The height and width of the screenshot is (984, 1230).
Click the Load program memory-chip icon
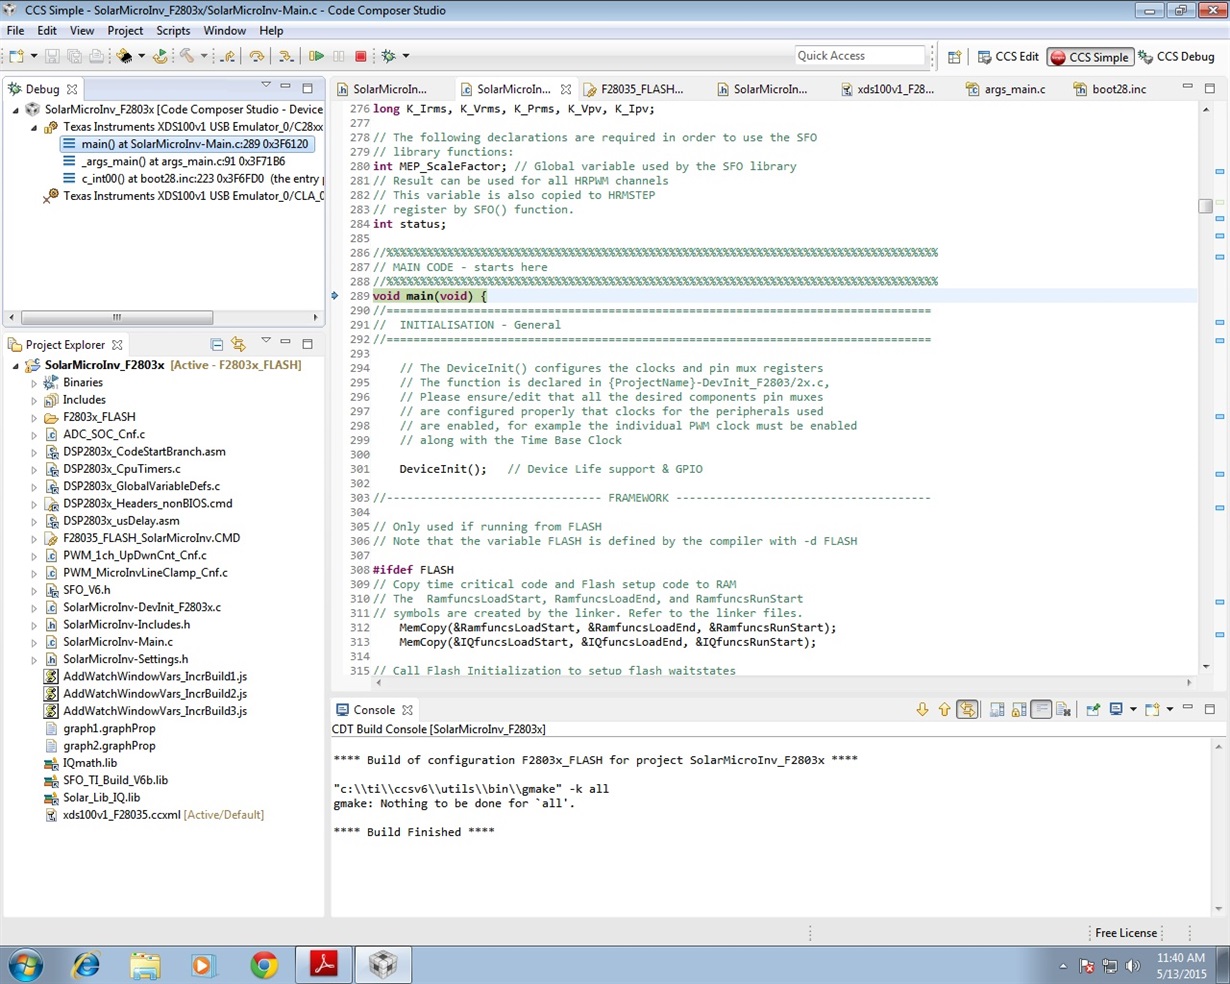[x=124, y=56]
